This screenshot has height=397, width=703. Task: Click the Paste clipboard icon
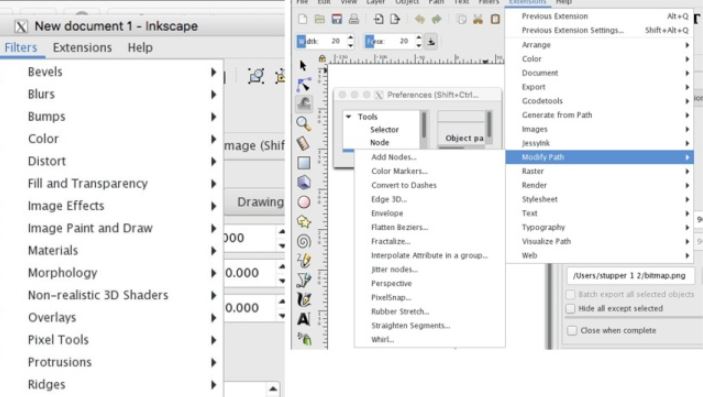[495, 19]
